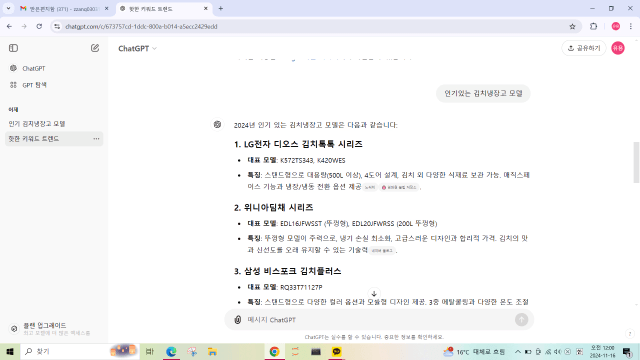
Task: Open a new browser tab
Action: point(221,9)
